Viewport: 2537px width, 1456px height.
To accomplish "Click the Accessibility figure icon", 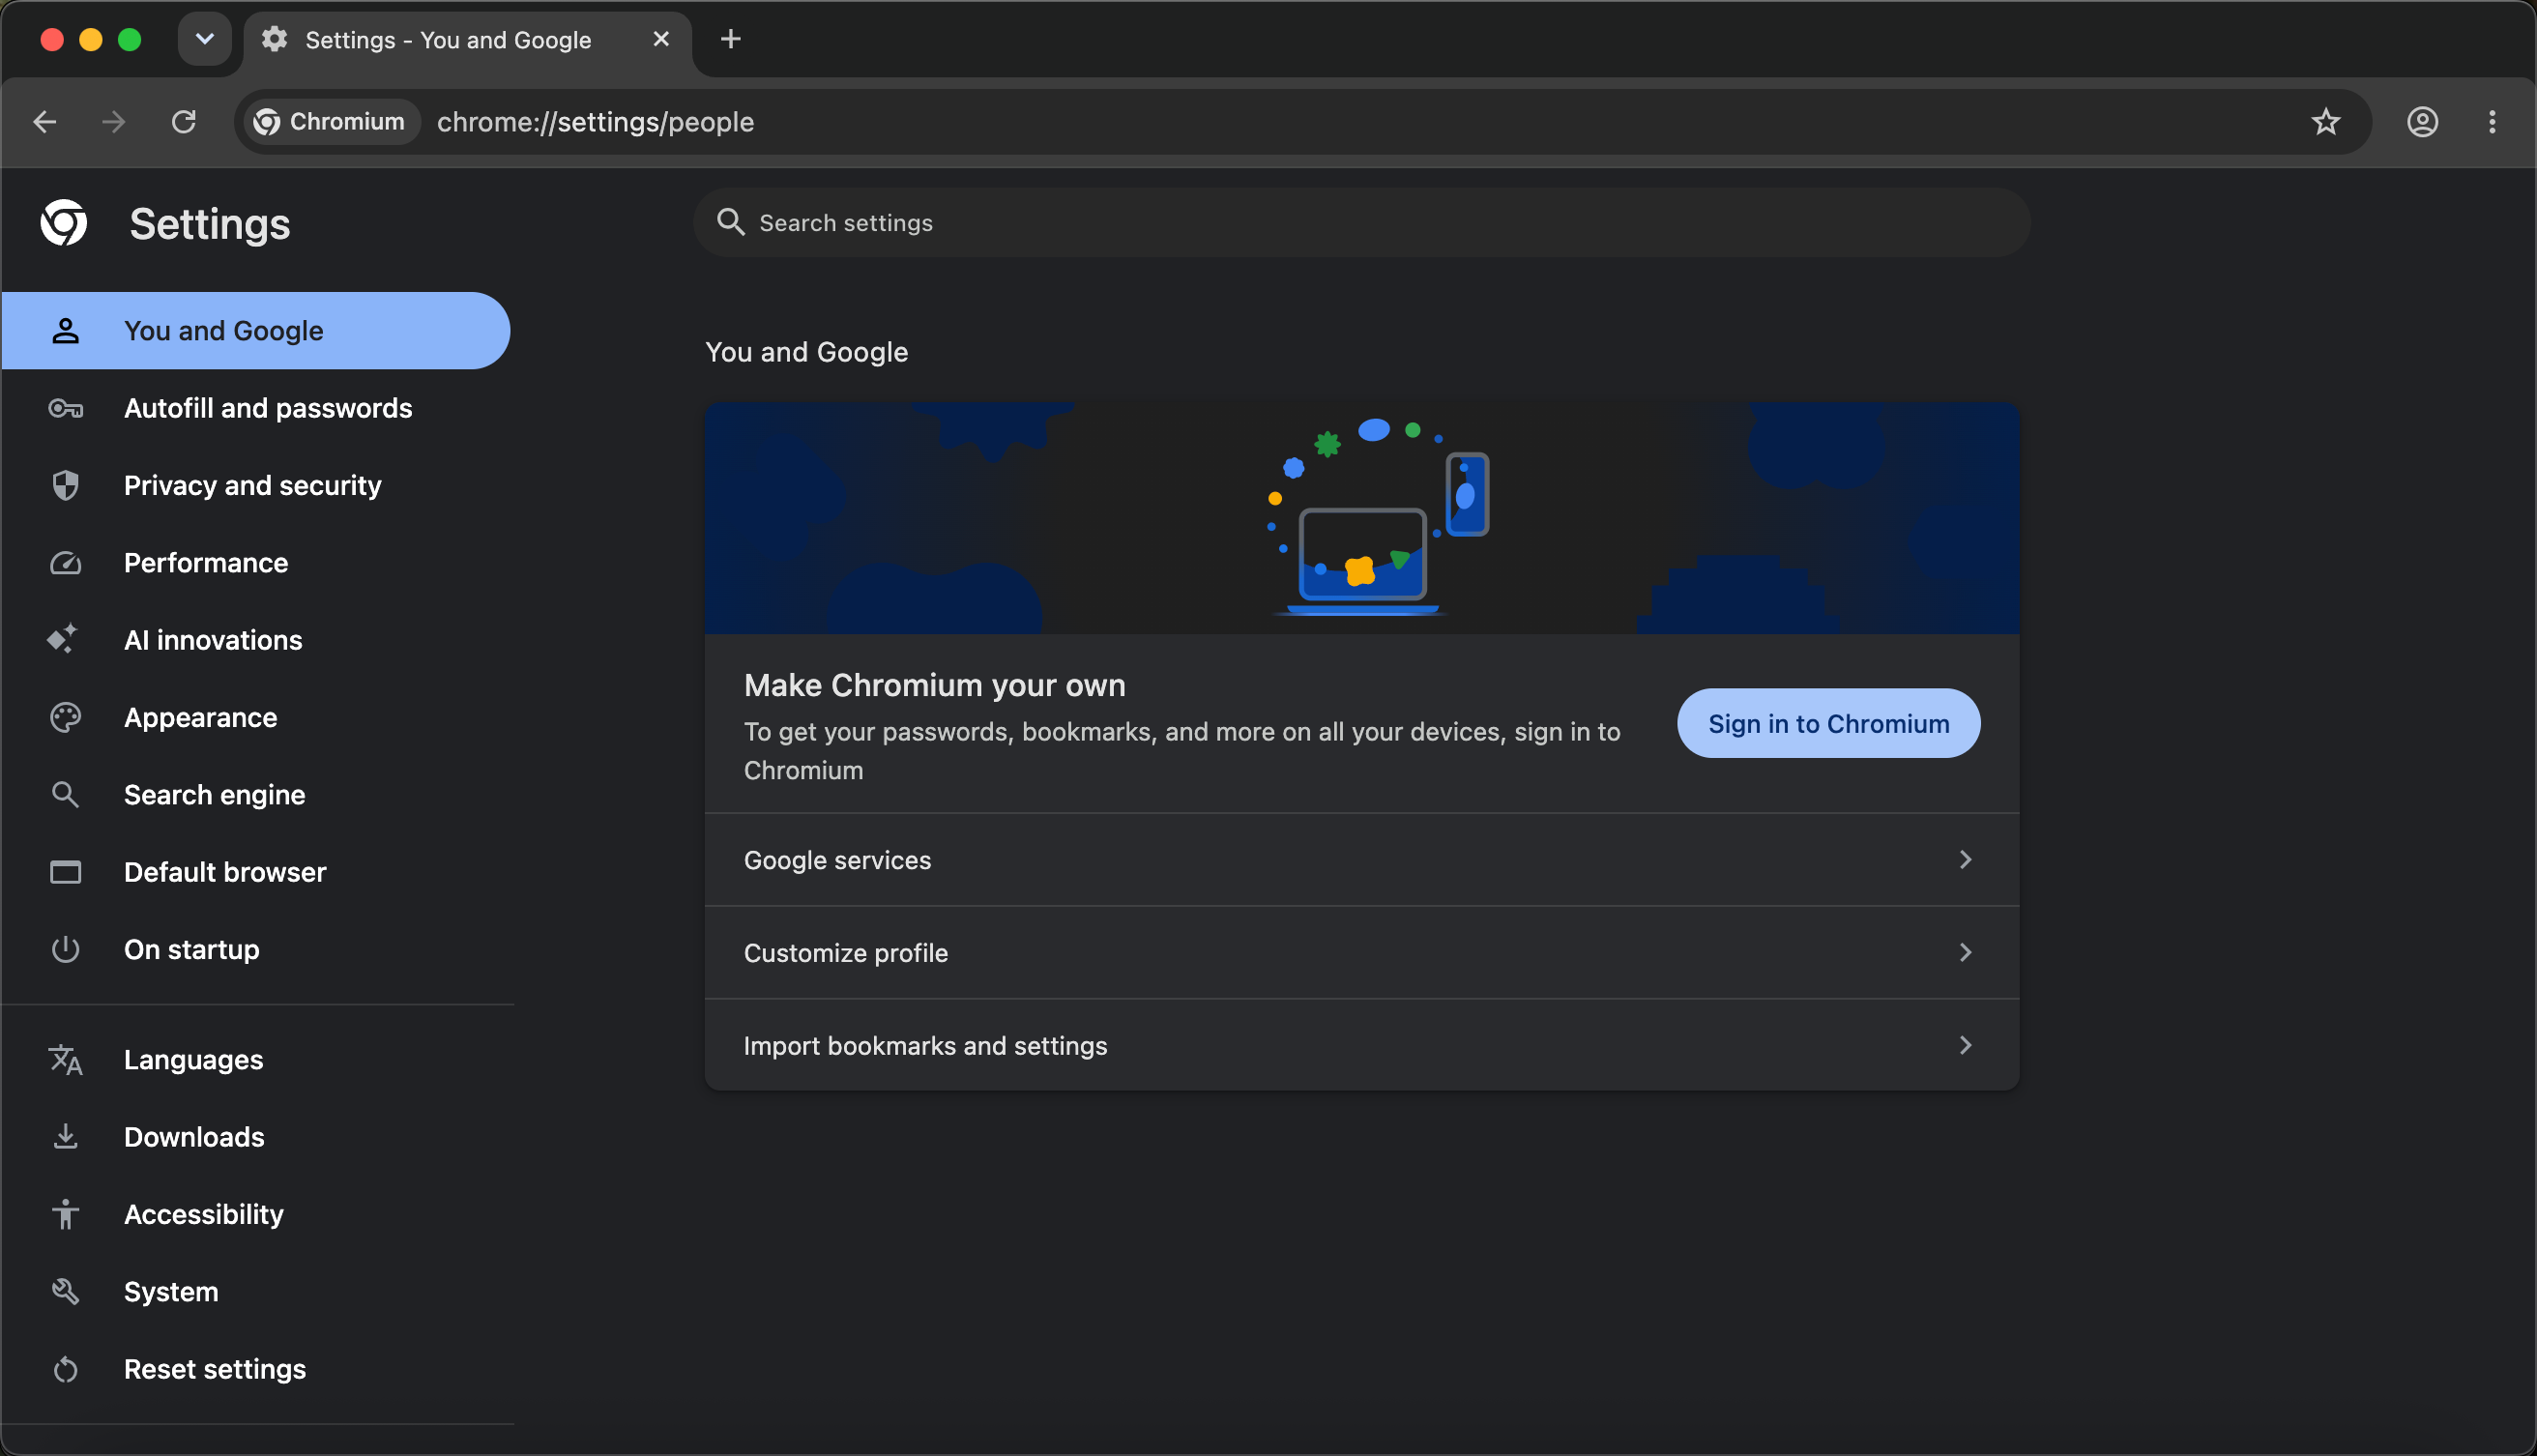I will (x=66, y=1214).
